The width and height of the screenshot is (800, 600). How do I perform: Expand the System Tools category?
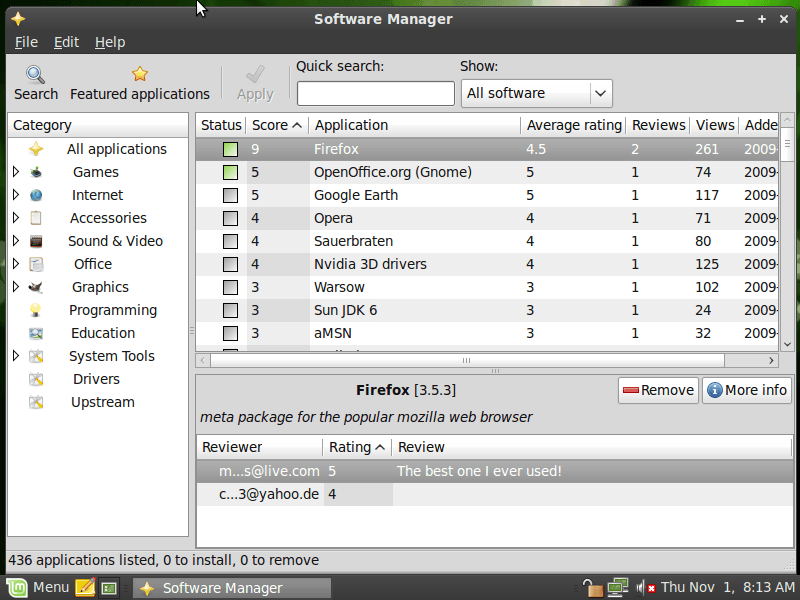tap(16, 356)
